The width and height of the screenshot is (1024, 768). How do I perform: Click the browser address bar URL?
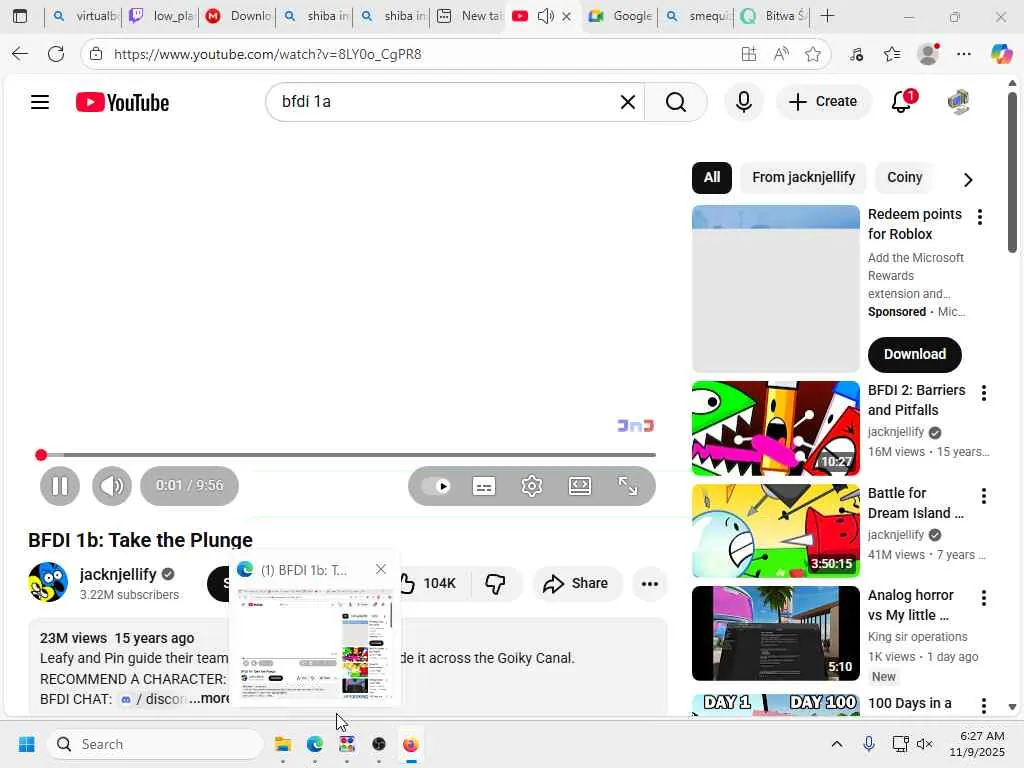coord(268,54)
